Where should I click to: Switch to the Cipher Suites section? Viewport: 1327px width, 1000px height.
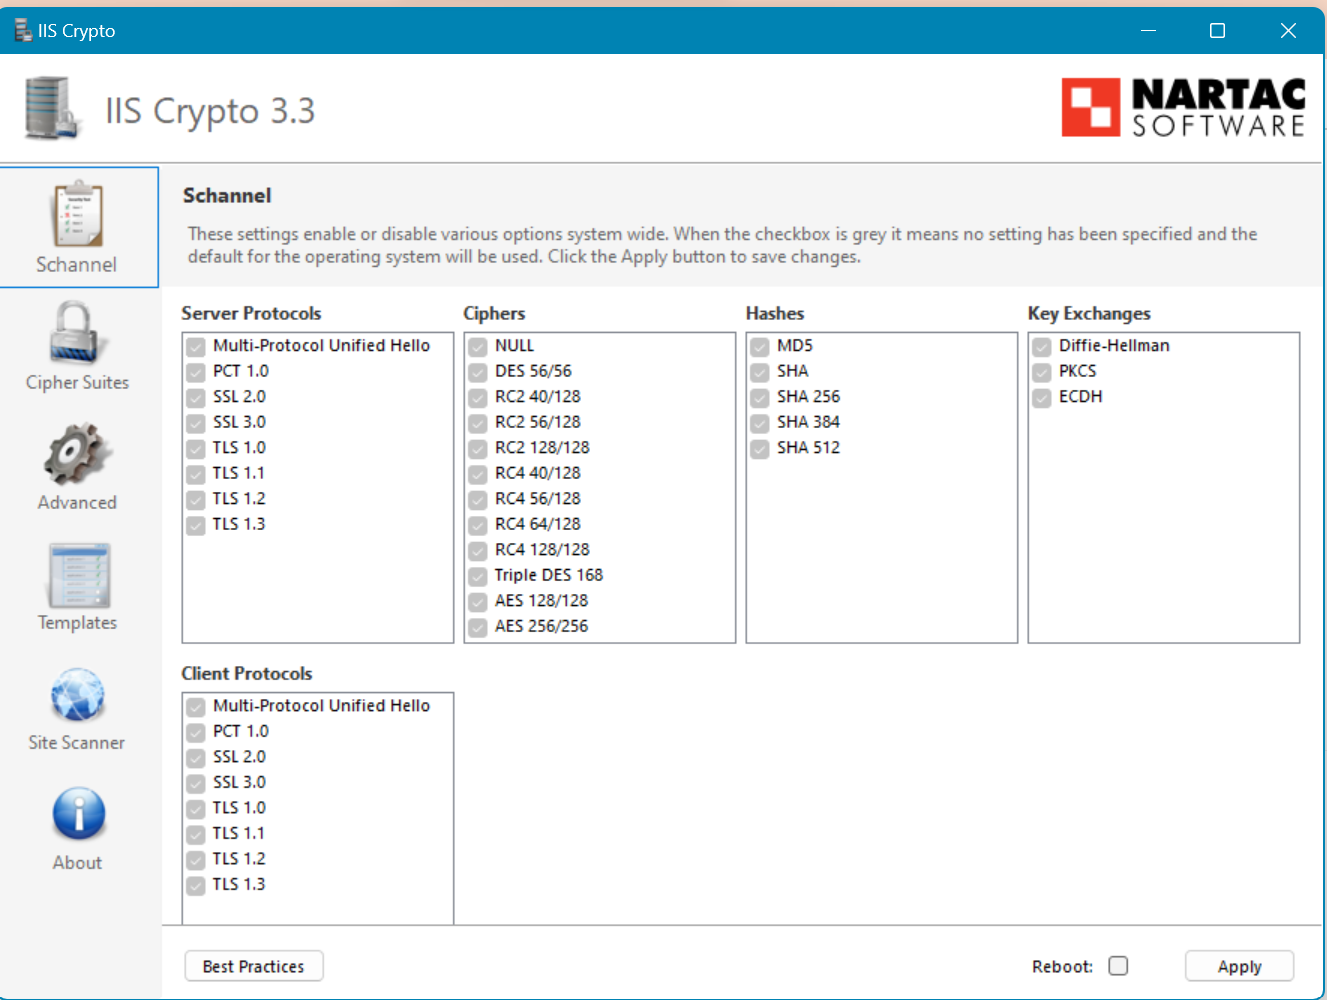78,345
